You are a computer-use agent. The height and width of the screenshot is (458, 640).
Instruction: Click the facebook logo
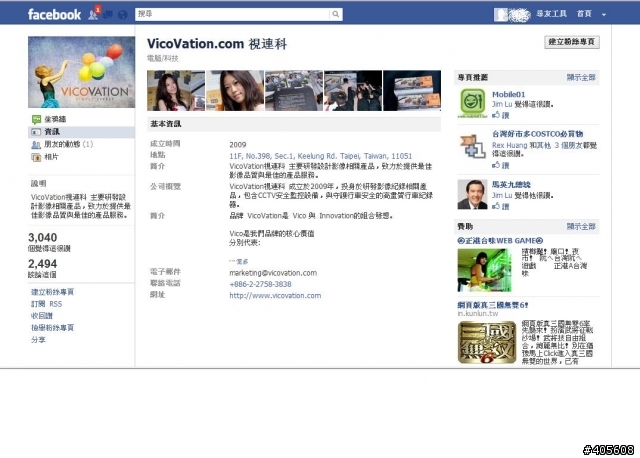pyautogui.click(x=54, y=14)
